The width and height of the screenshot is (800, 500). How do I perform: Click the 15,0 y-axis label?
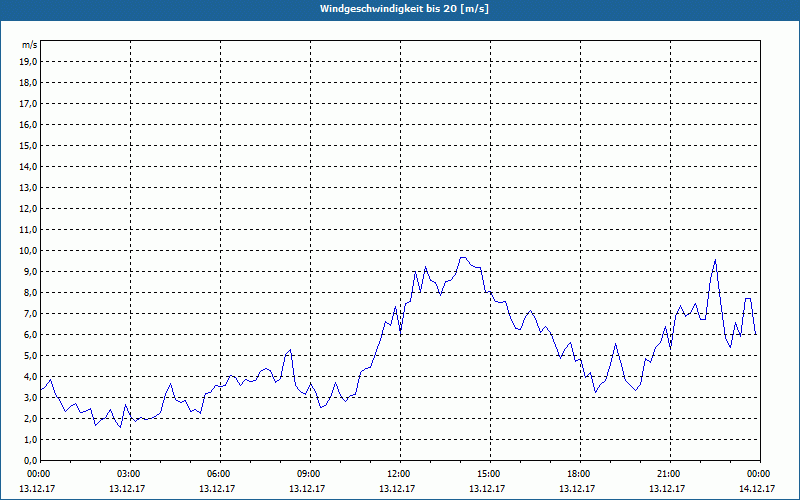point(28,145)
